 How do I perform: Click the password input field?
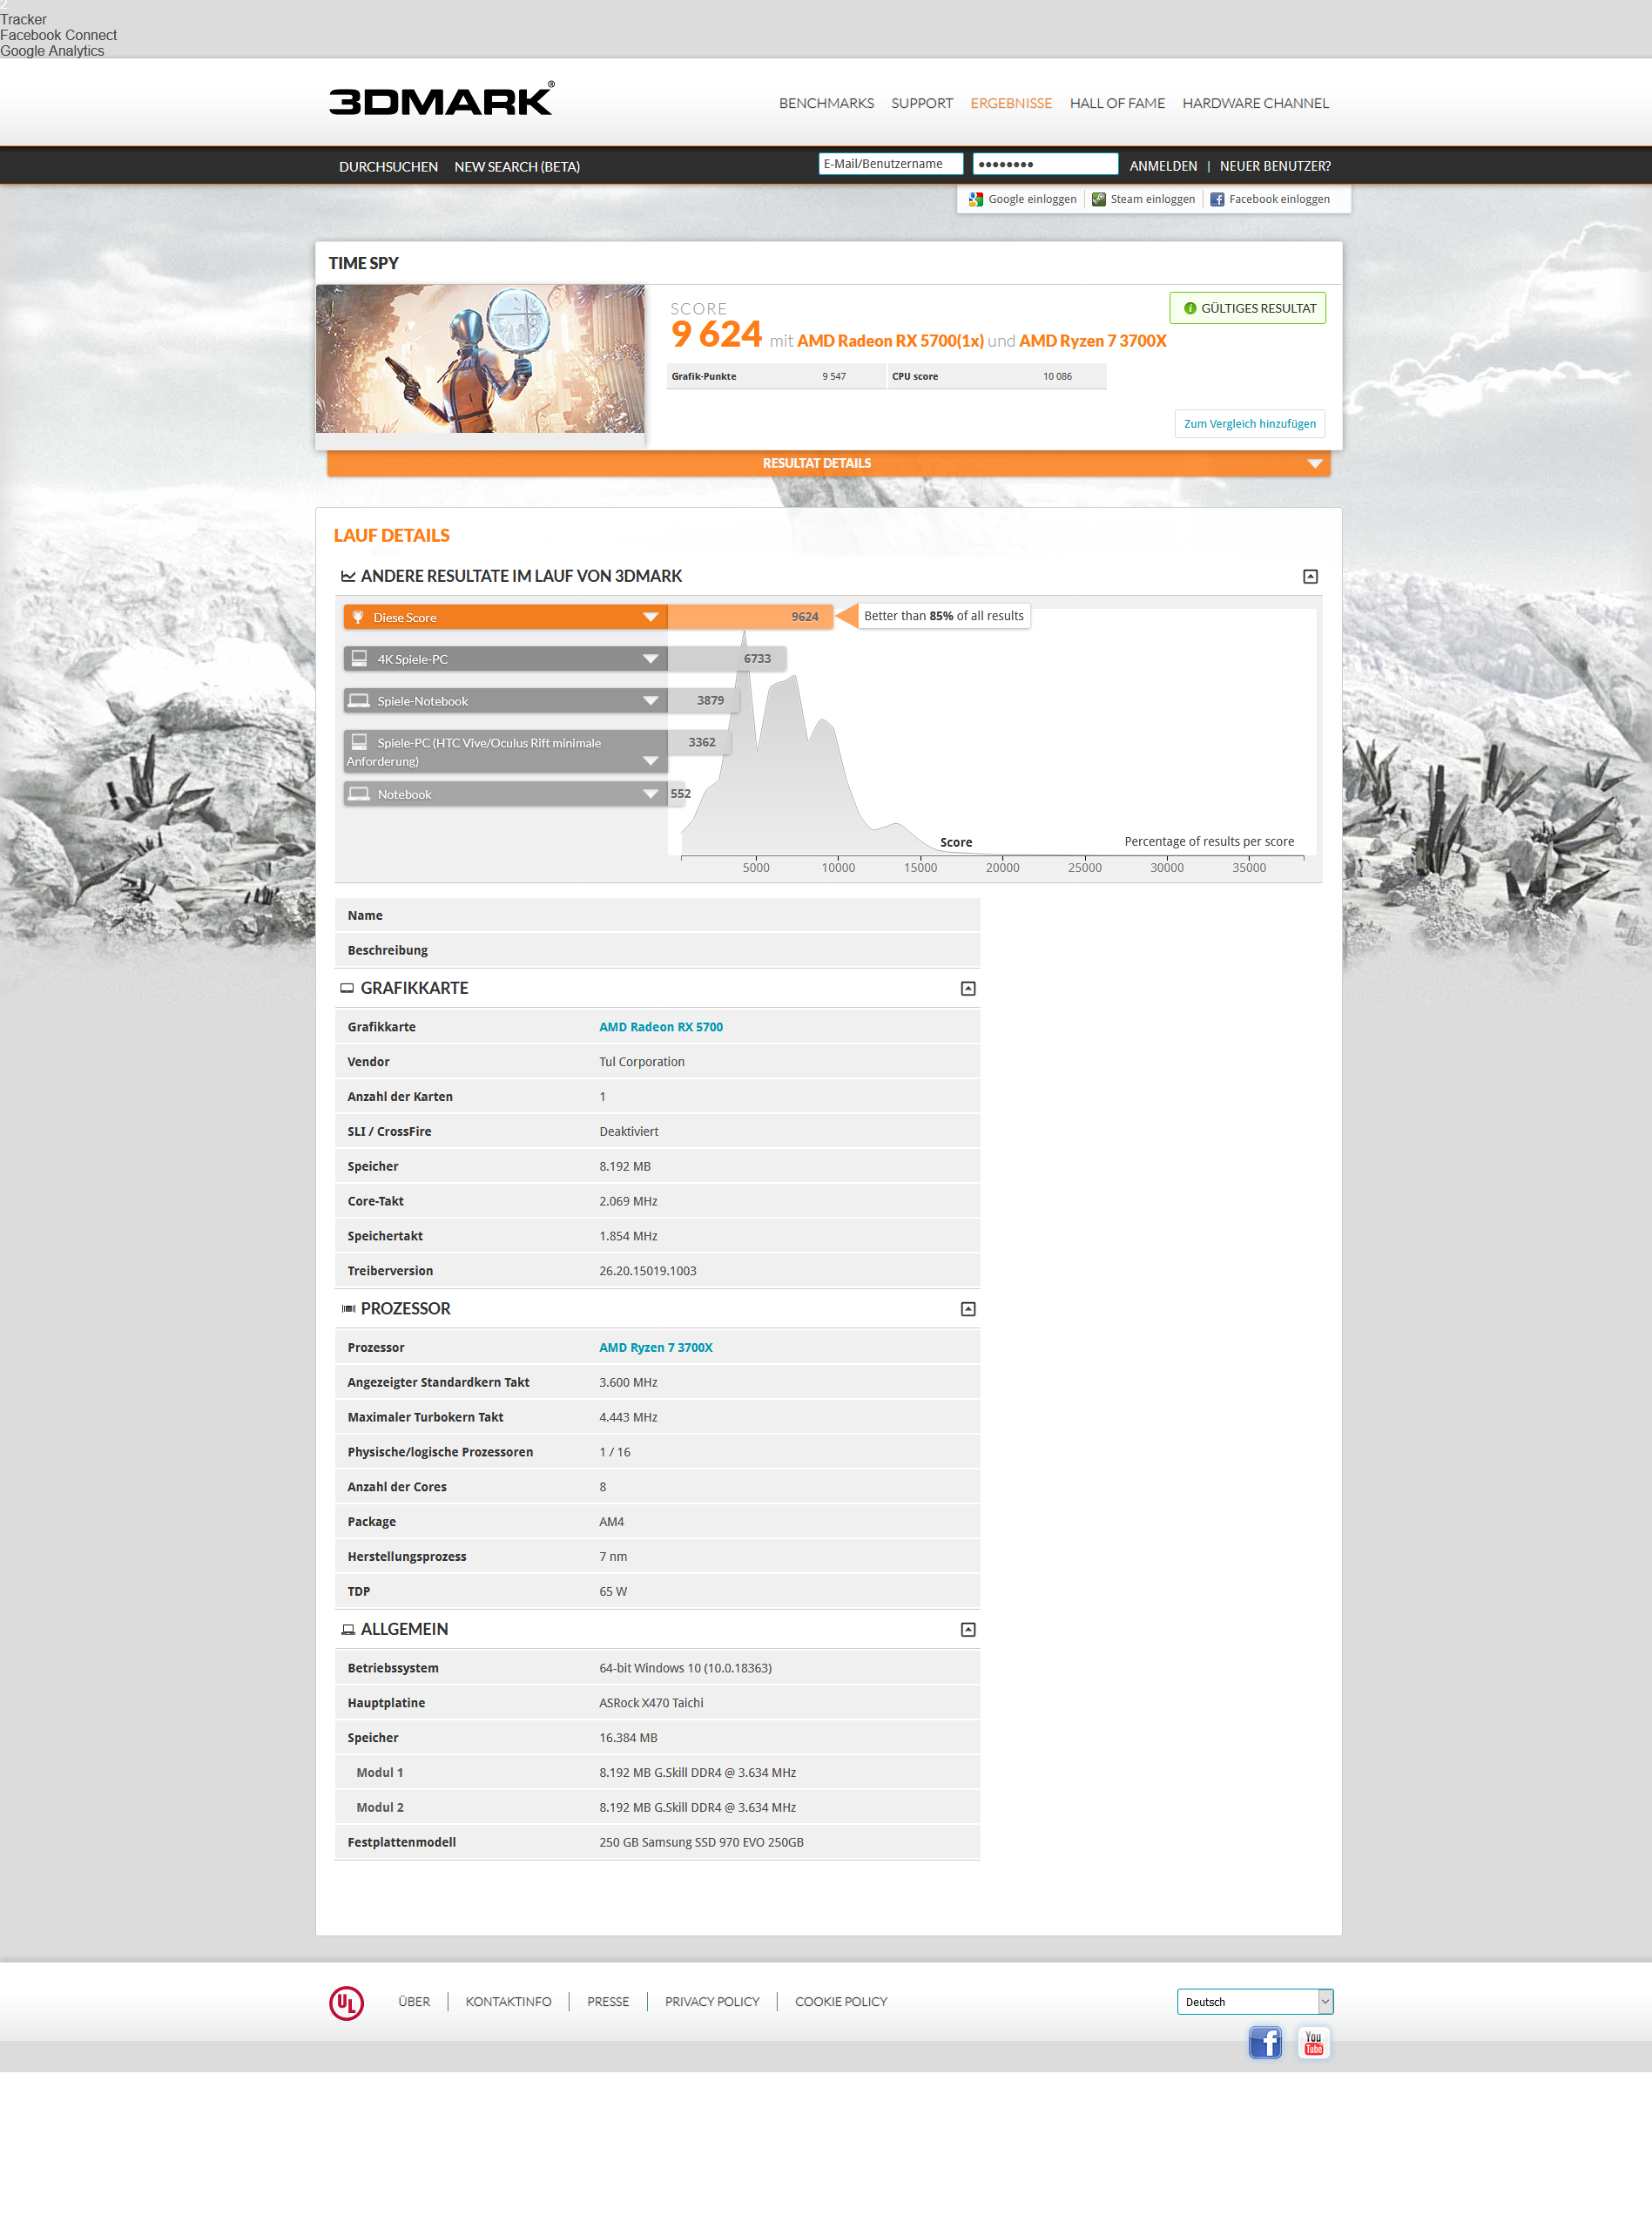coord(1045,164)
